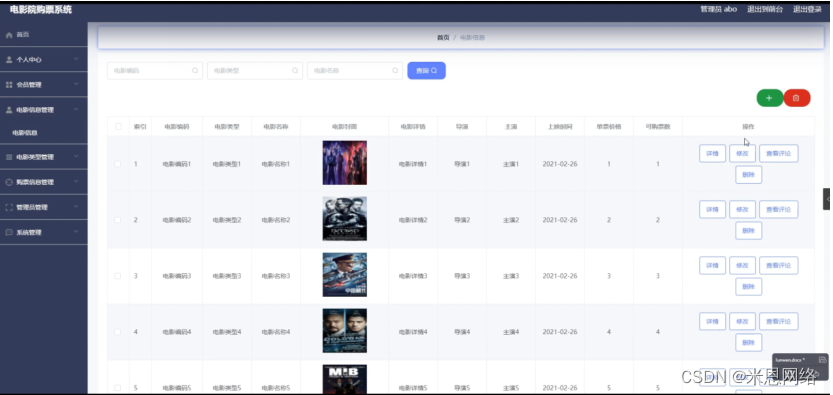
Task: Open the 个人中心 sidebar menu
Action: tap(44, 59)
